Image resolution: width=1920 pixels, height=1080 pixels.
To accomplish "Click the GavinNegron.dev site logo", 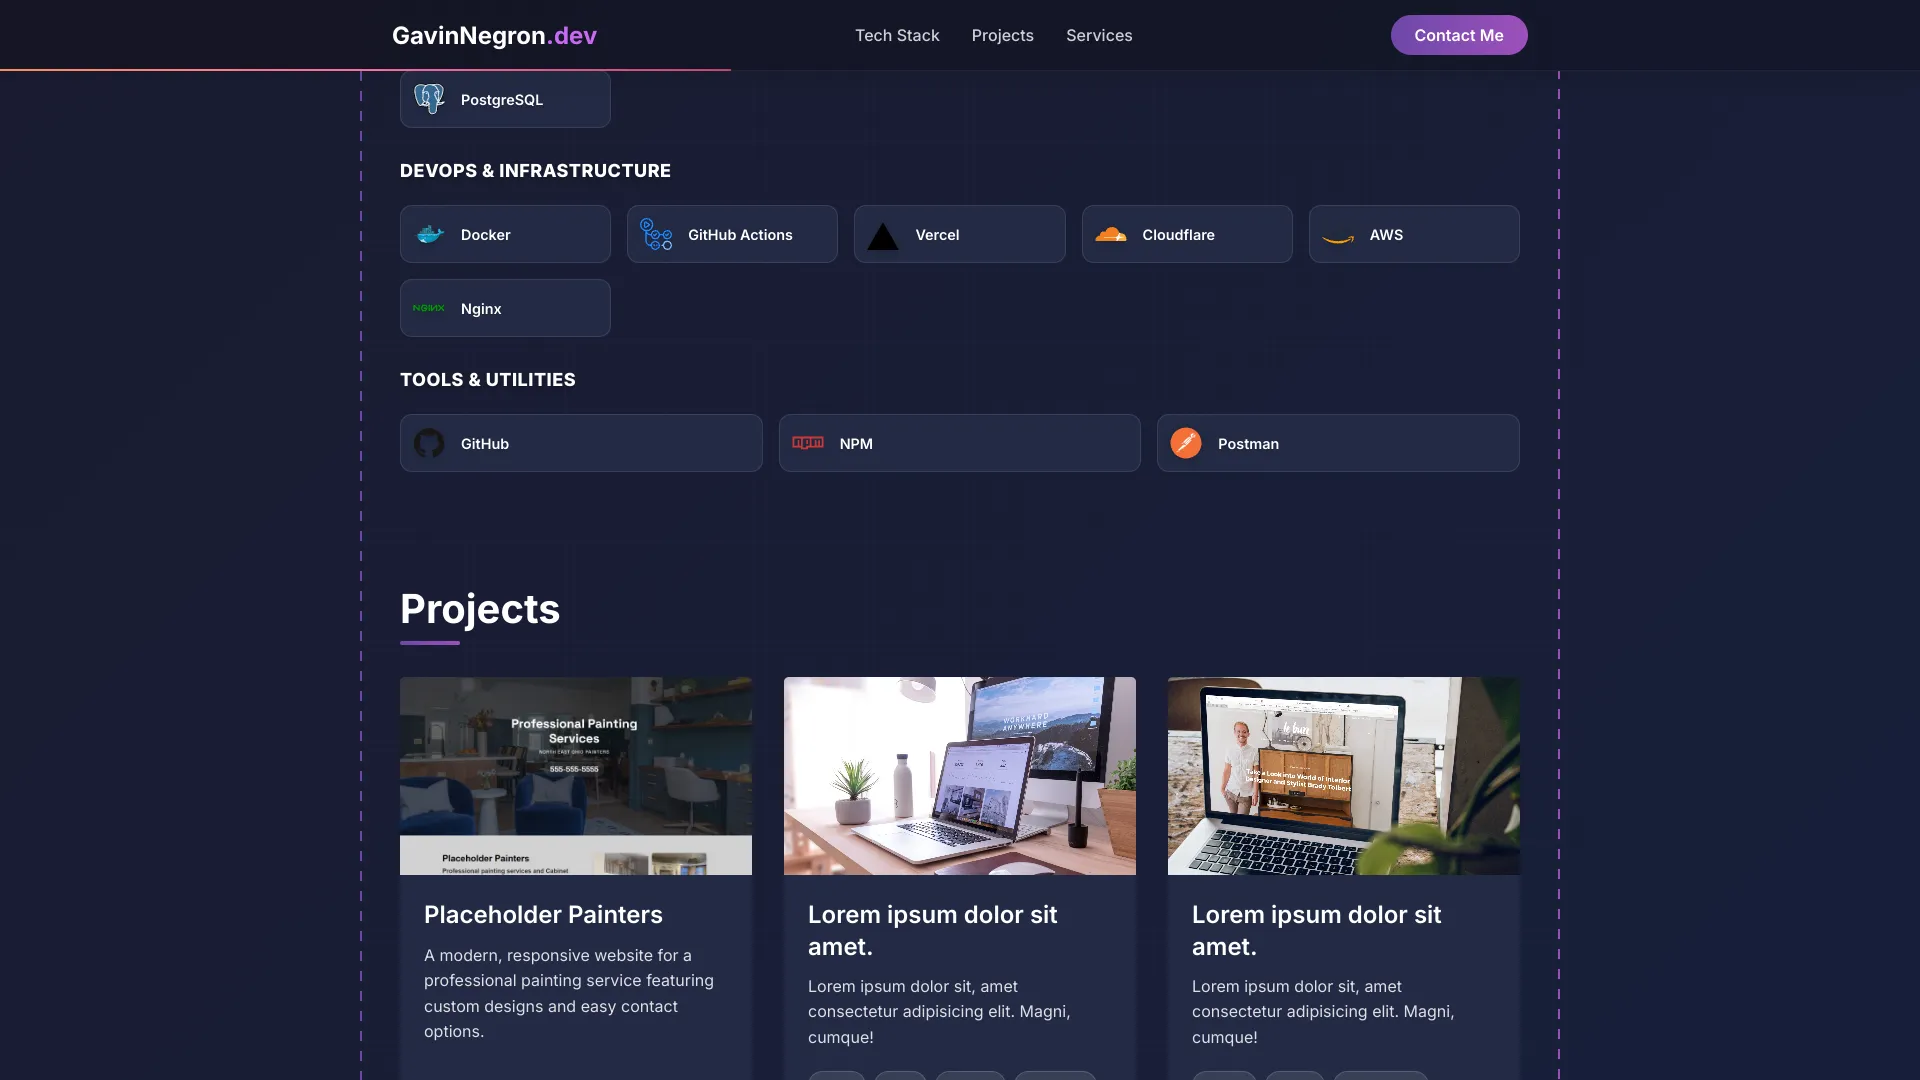I will pos(494,35).
